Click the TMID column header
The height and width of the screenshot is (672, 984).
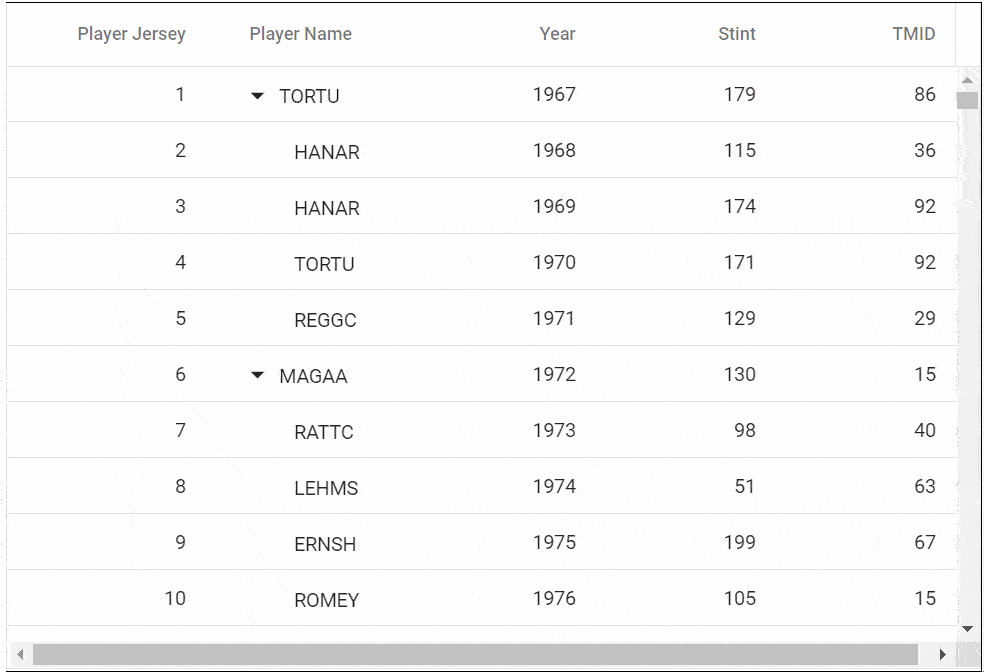coord(914,34)
